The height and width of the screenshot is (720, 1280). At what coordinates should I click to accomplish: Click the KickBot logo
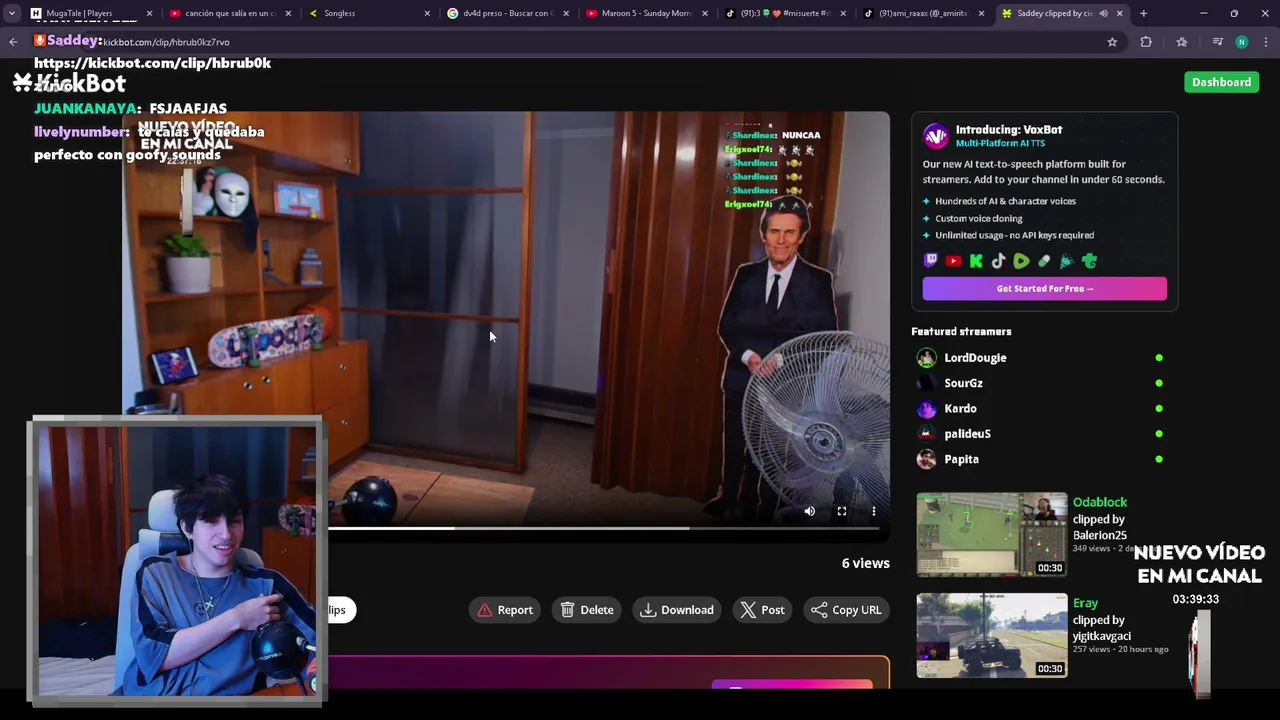pos(70,83)
